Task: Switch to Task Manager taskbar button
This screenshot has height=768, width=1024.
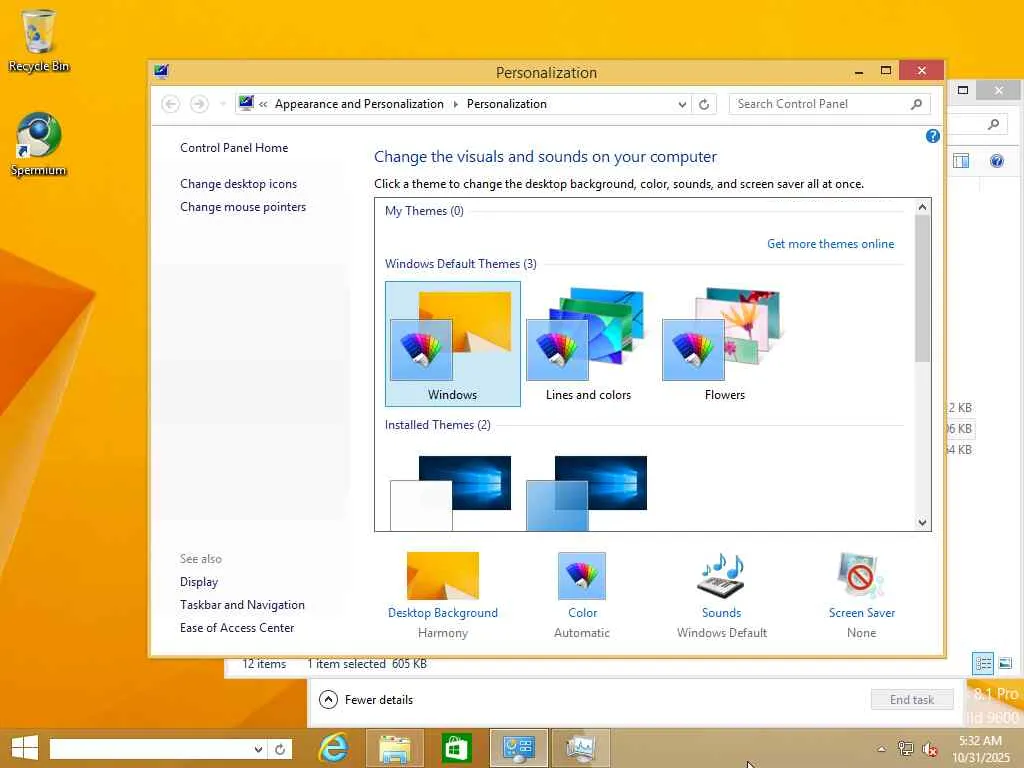Action: pyautogui.click(x=581, y=748)
